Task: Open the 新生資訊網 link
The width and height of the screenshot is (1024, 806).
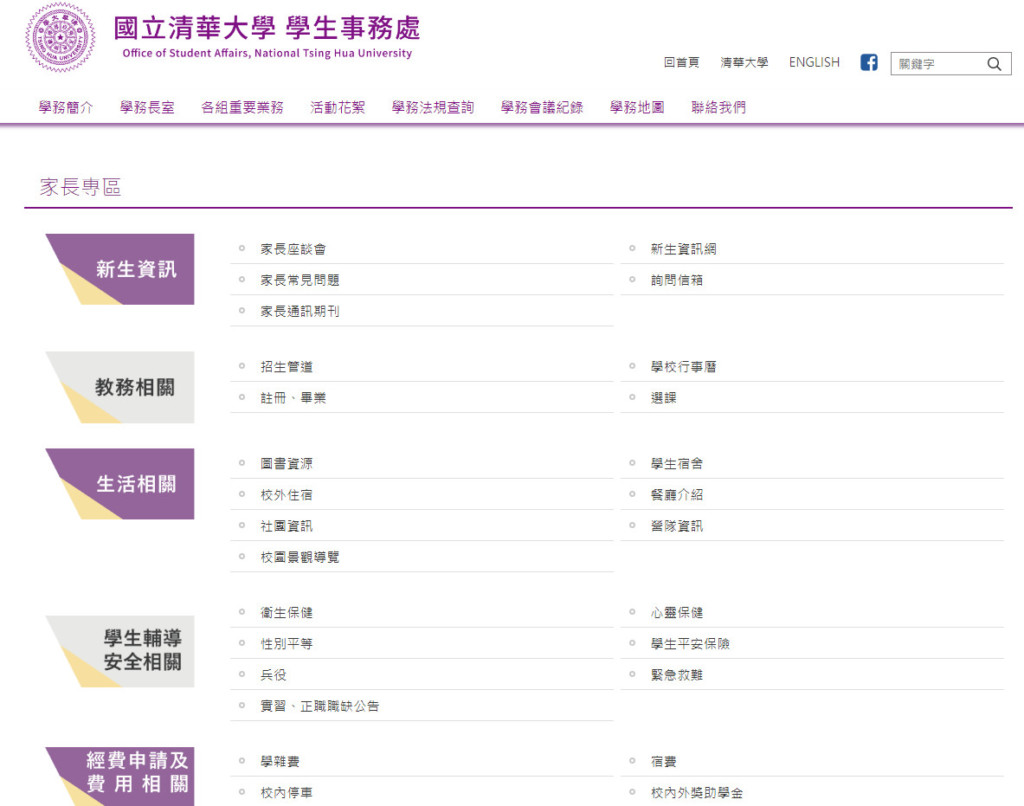Action: point(683,249)
